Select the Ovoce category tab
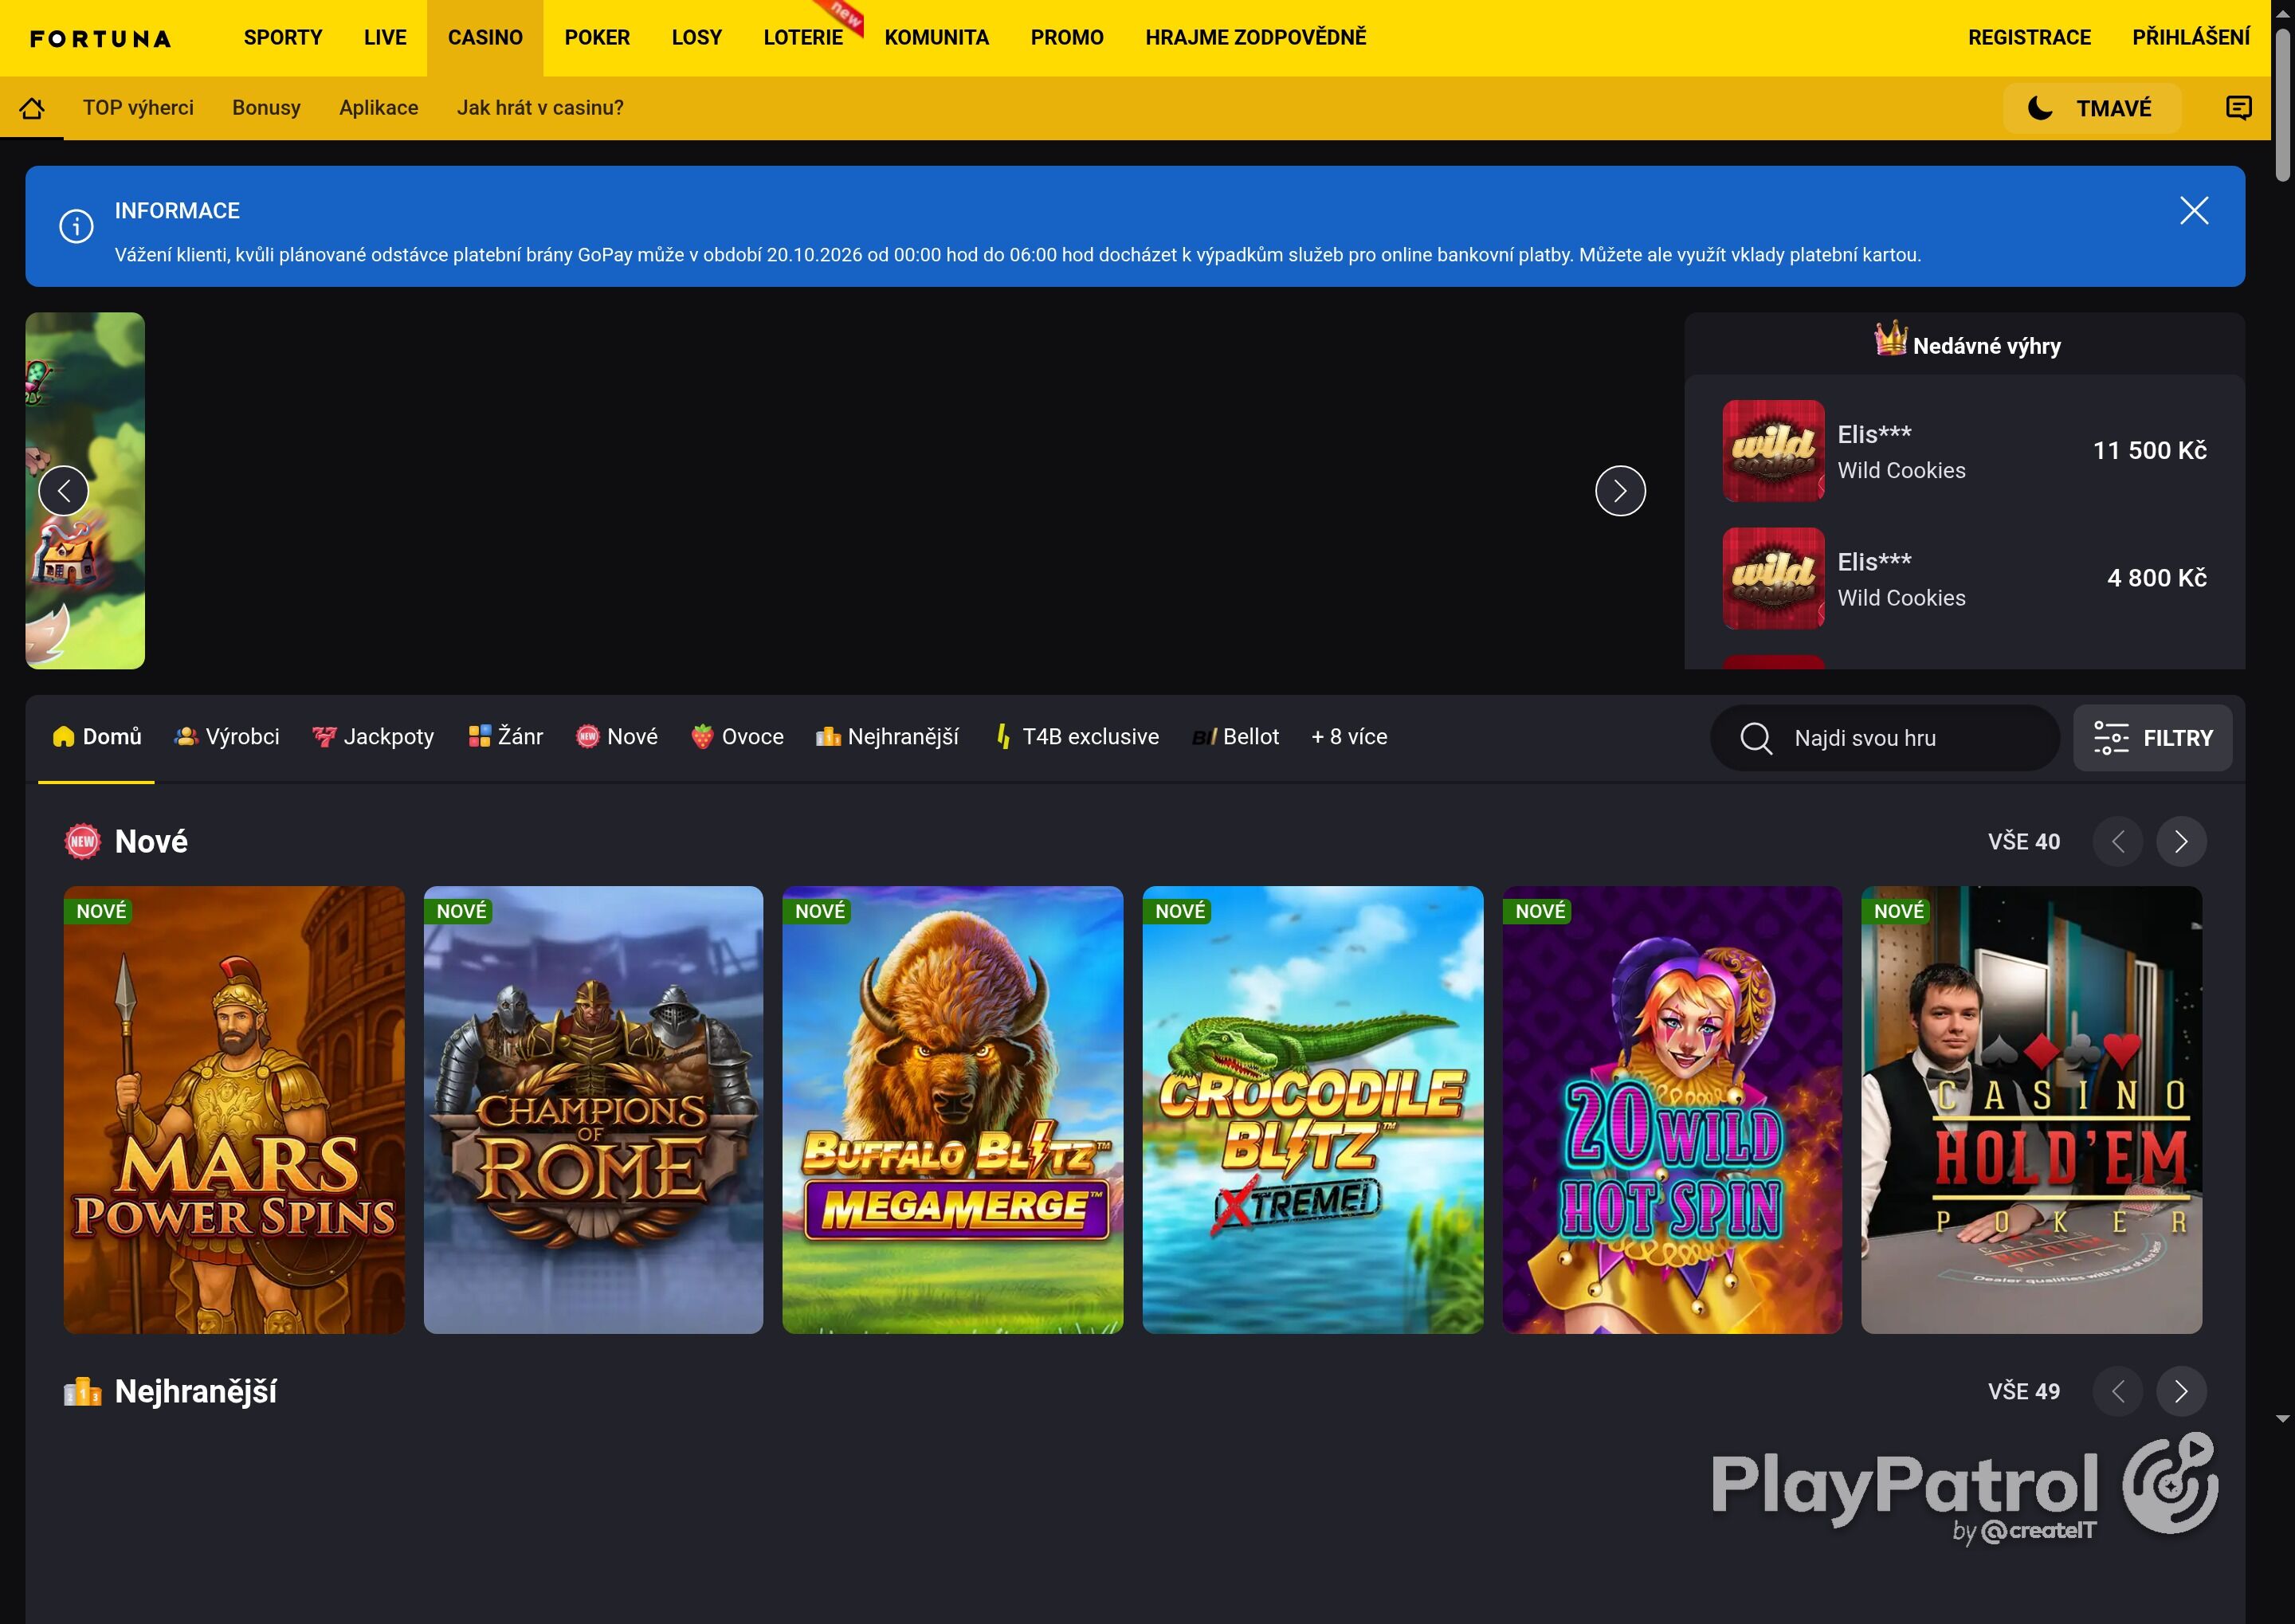The image size is (2295, 1624). (737, 737)
